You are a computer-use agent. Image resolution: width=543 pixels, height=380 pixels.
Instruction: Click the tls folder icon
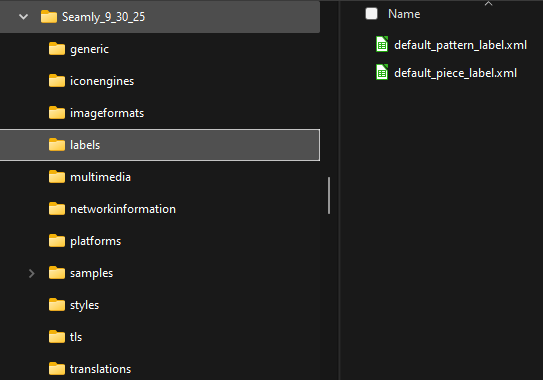(57, 337)
